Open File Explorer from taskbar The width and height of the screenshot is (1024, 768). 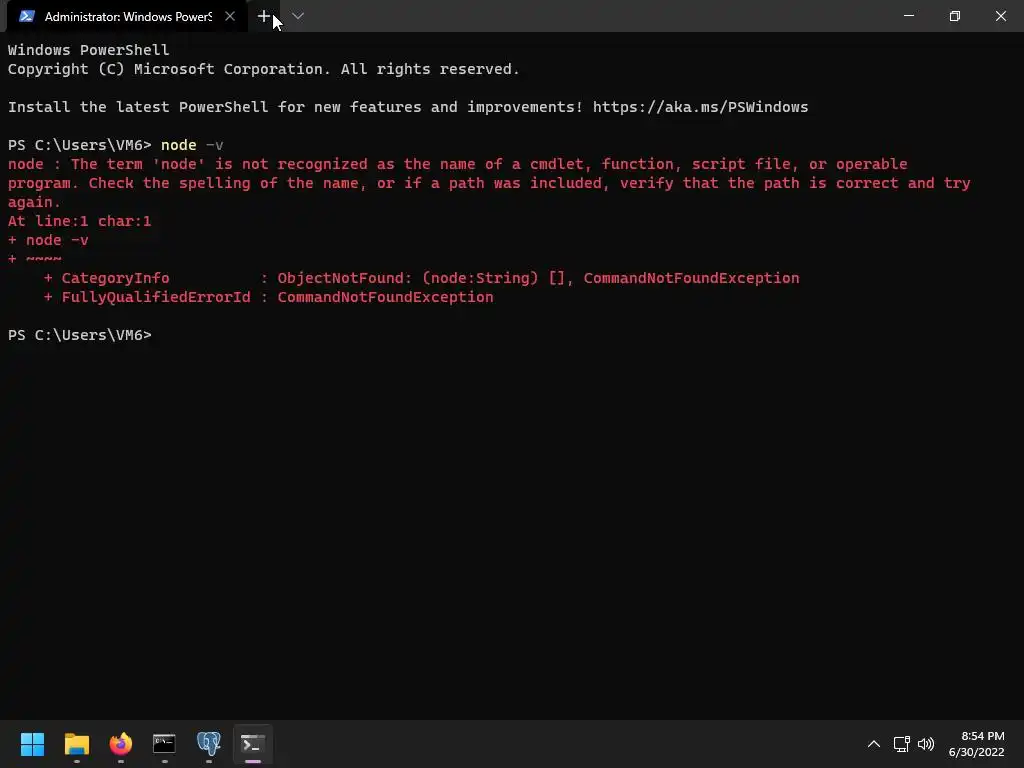76,743
